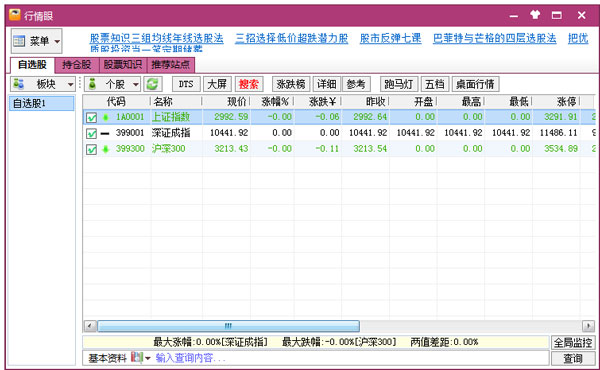
Task: Sort by the 涨跌￥ column header
Action: [x=318, y=102]
